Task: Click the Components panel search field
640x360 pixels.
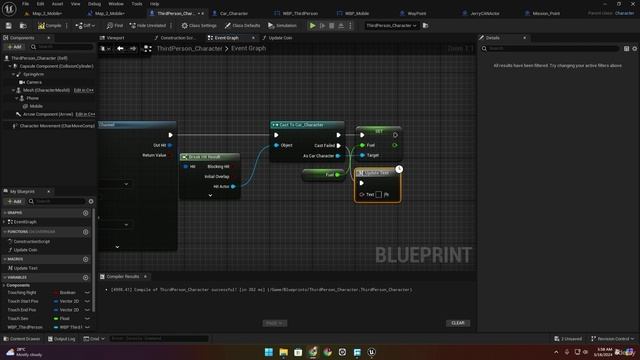Action: point(61,47)
